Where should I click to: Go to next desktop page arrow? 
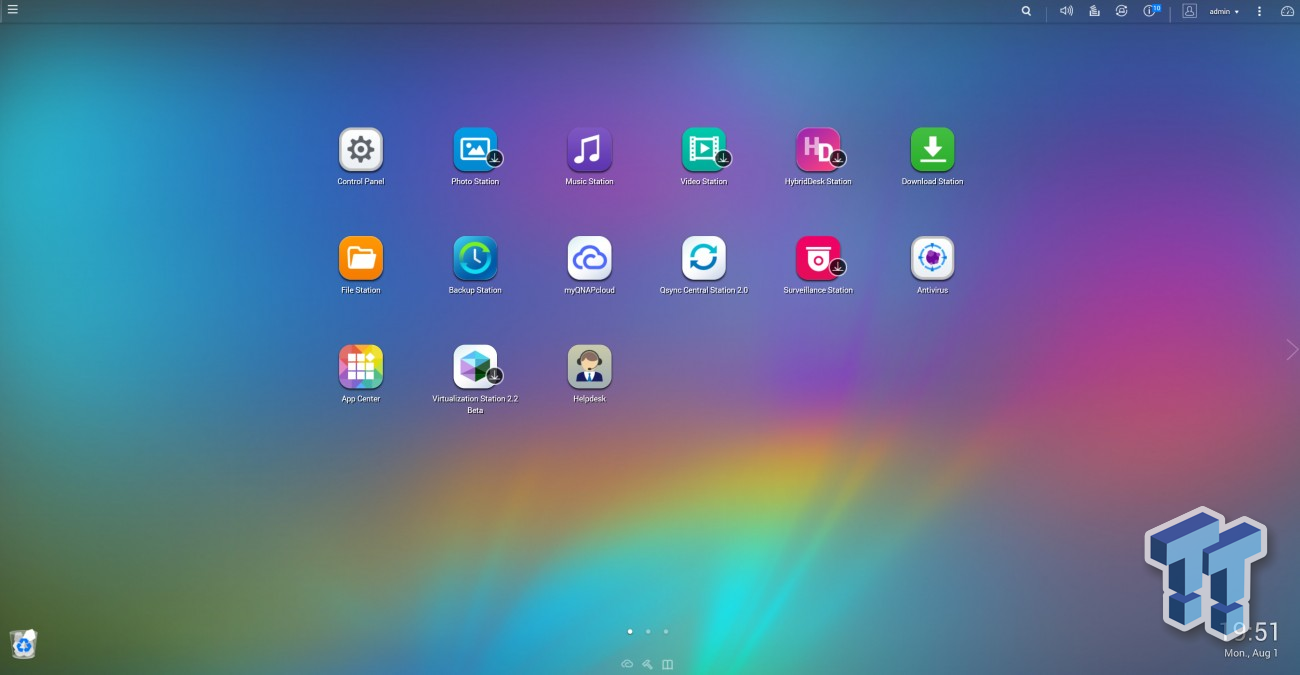point(1291,350)
